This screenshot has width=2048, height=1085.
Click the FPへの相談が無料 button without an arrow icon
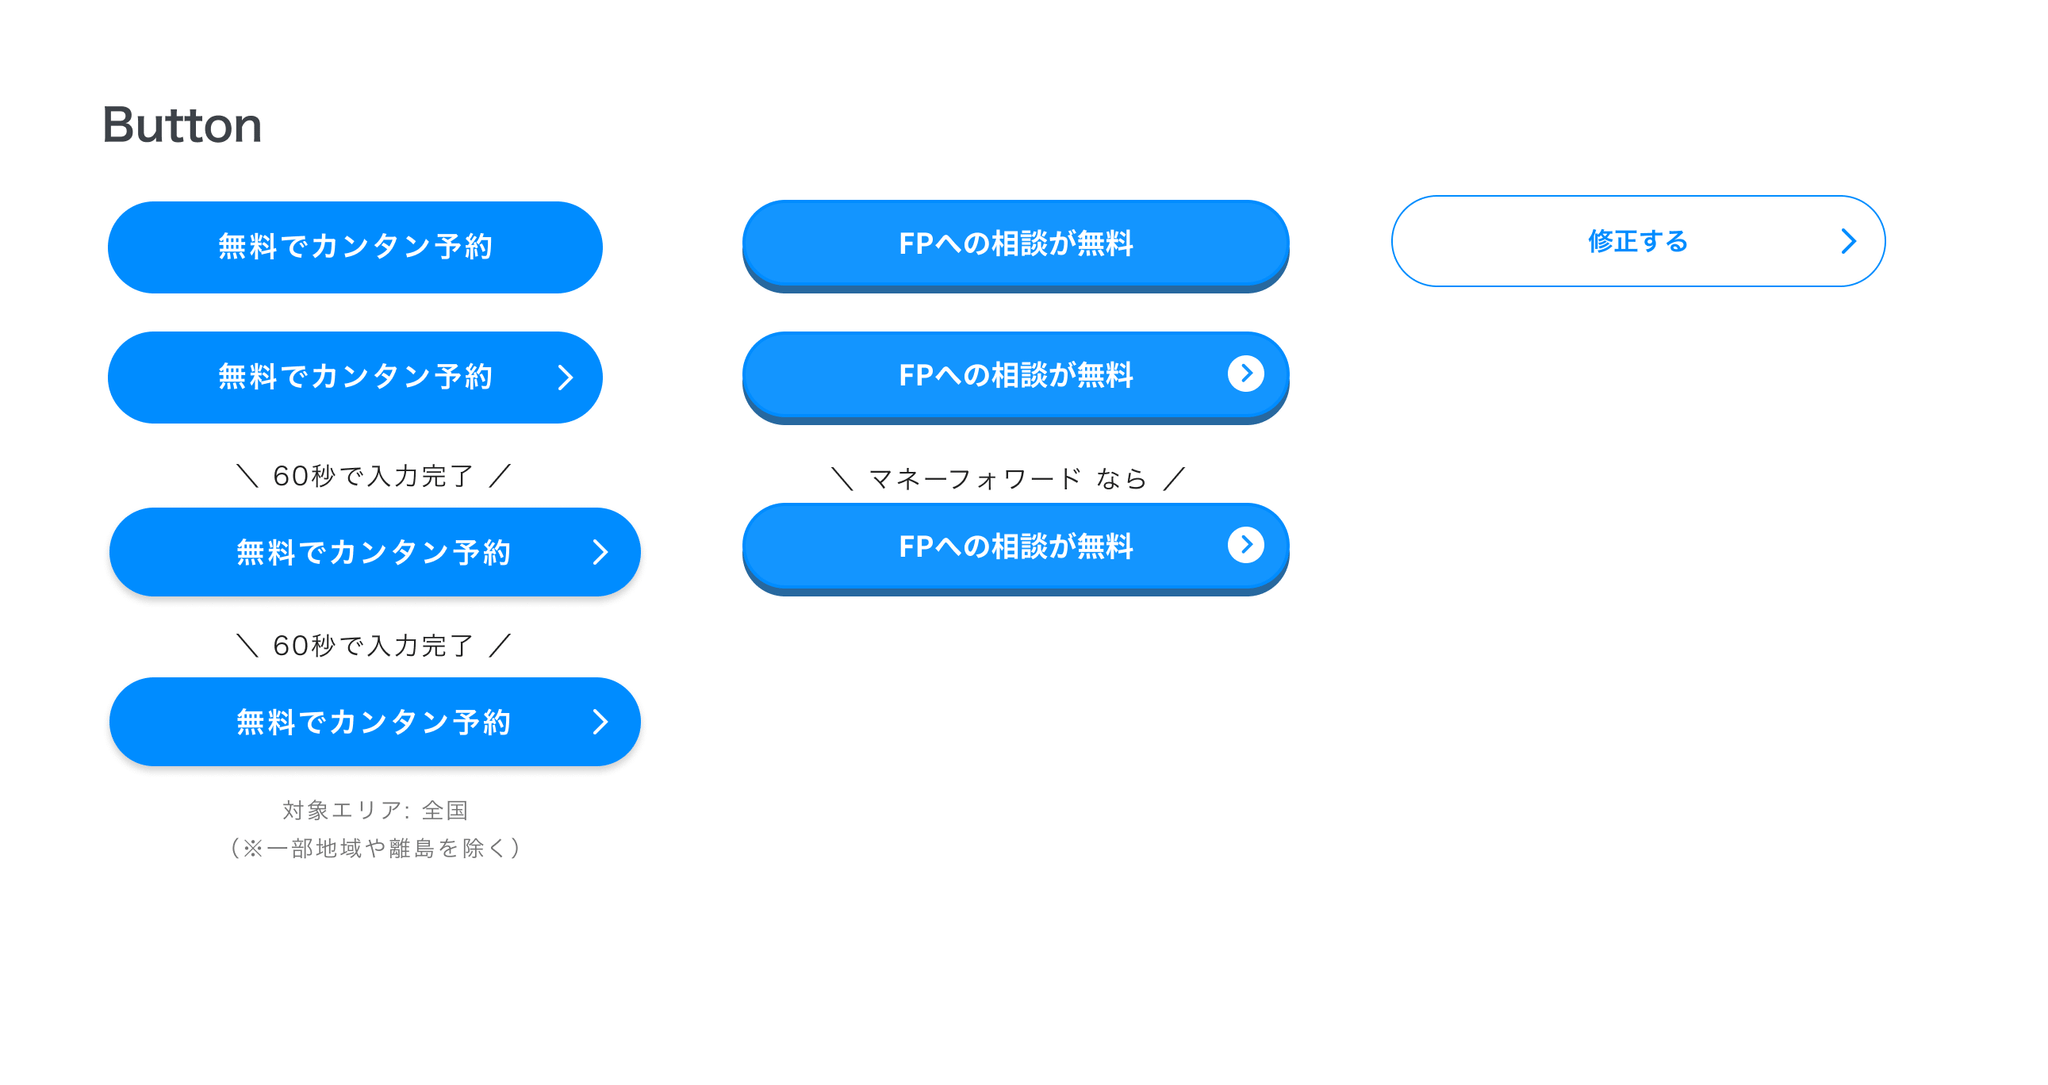[x=1015, y=245]
